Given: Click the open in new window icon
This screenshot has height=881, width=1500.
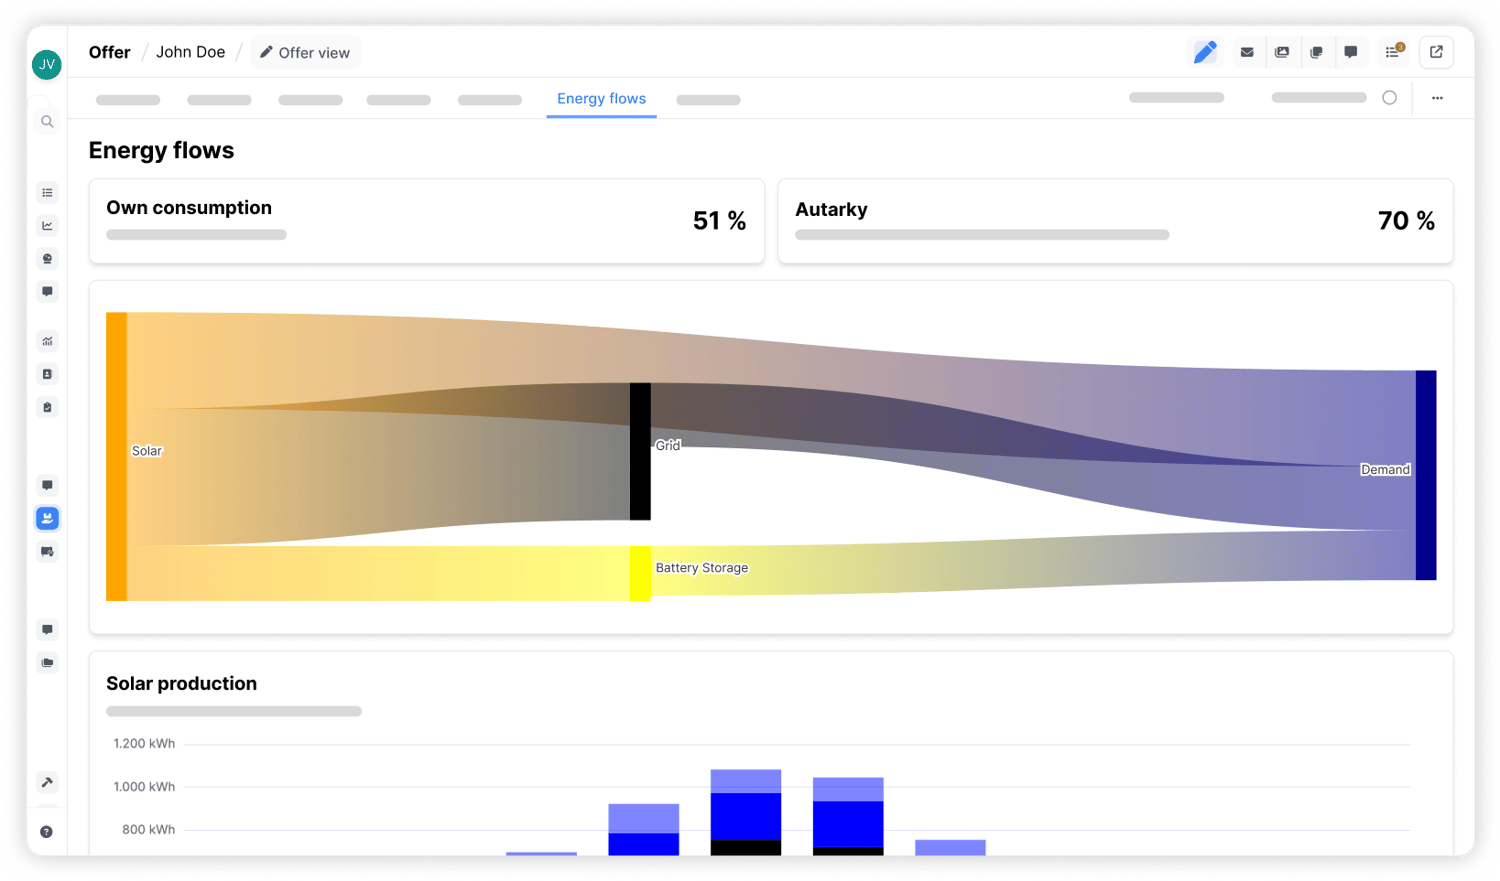Looking at the screenshot, I should click(x=1436, y=52).
